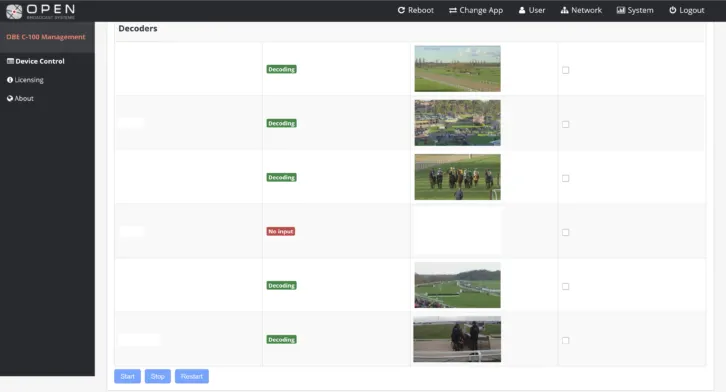
Task: Go to Device Control in sidebar
Action: pos(36,61)
